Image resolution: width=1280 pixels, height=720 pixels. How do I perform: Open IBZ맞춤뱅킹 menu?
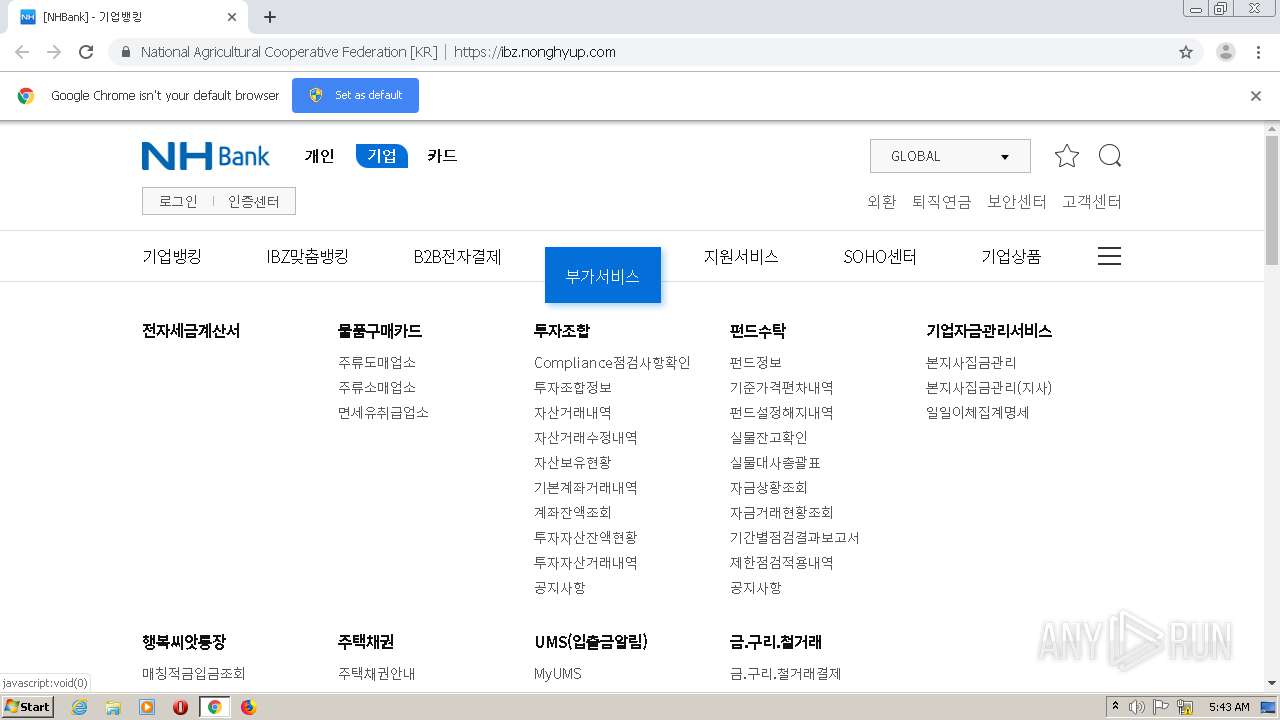pos(308,256)
